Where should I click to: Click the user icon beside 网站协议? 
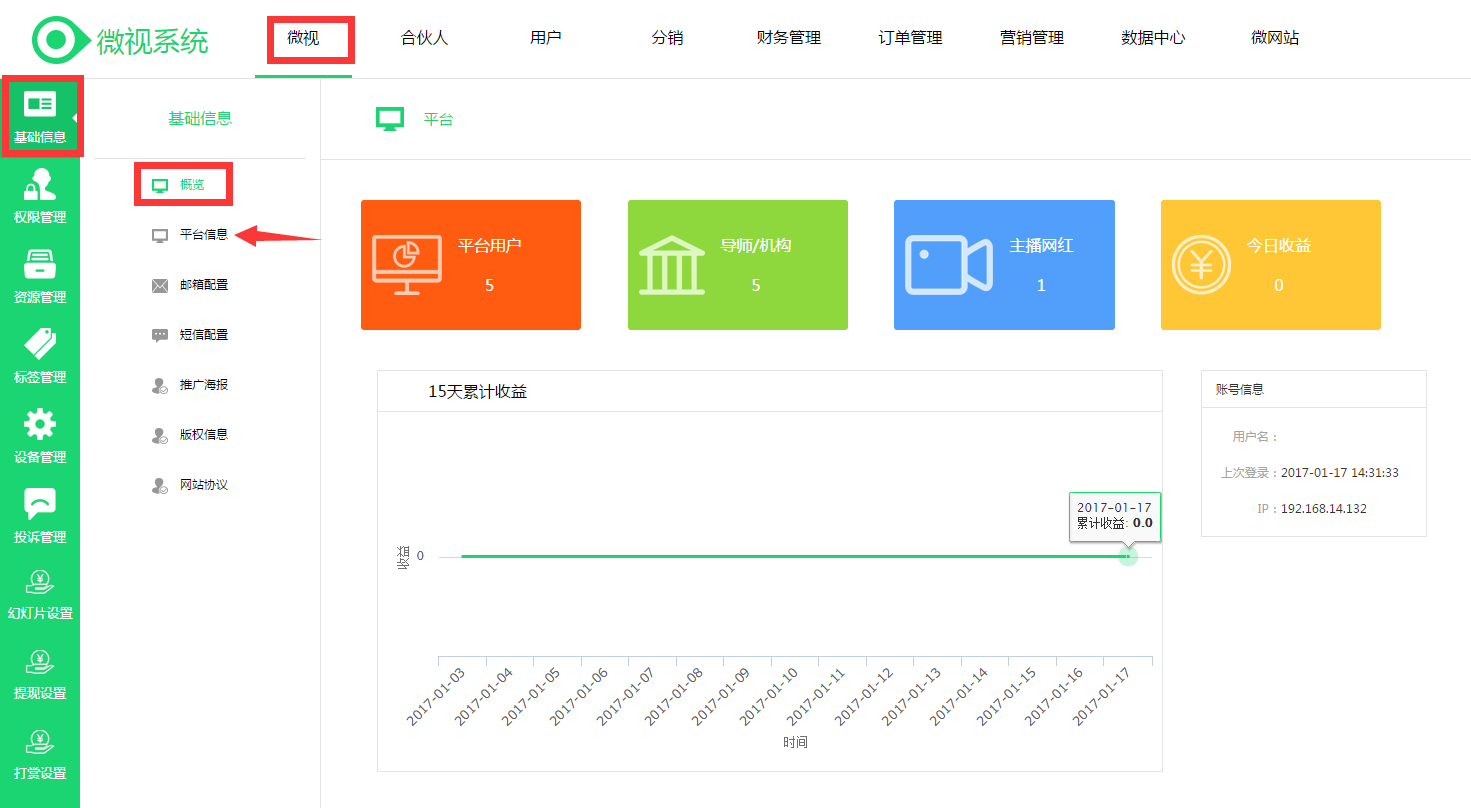click(160, 486)
